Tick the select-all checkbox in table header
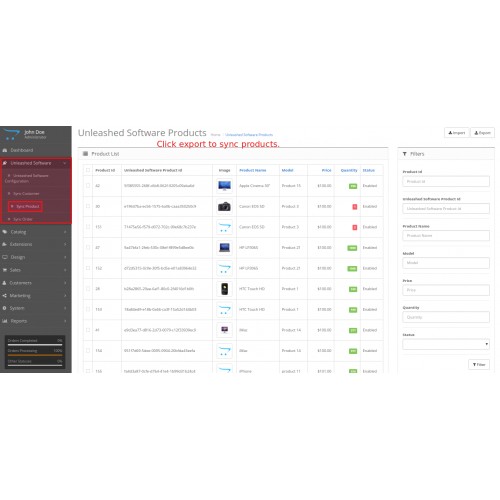The width and height of the screenshot is (500, 500). click(x=88, y=170)
